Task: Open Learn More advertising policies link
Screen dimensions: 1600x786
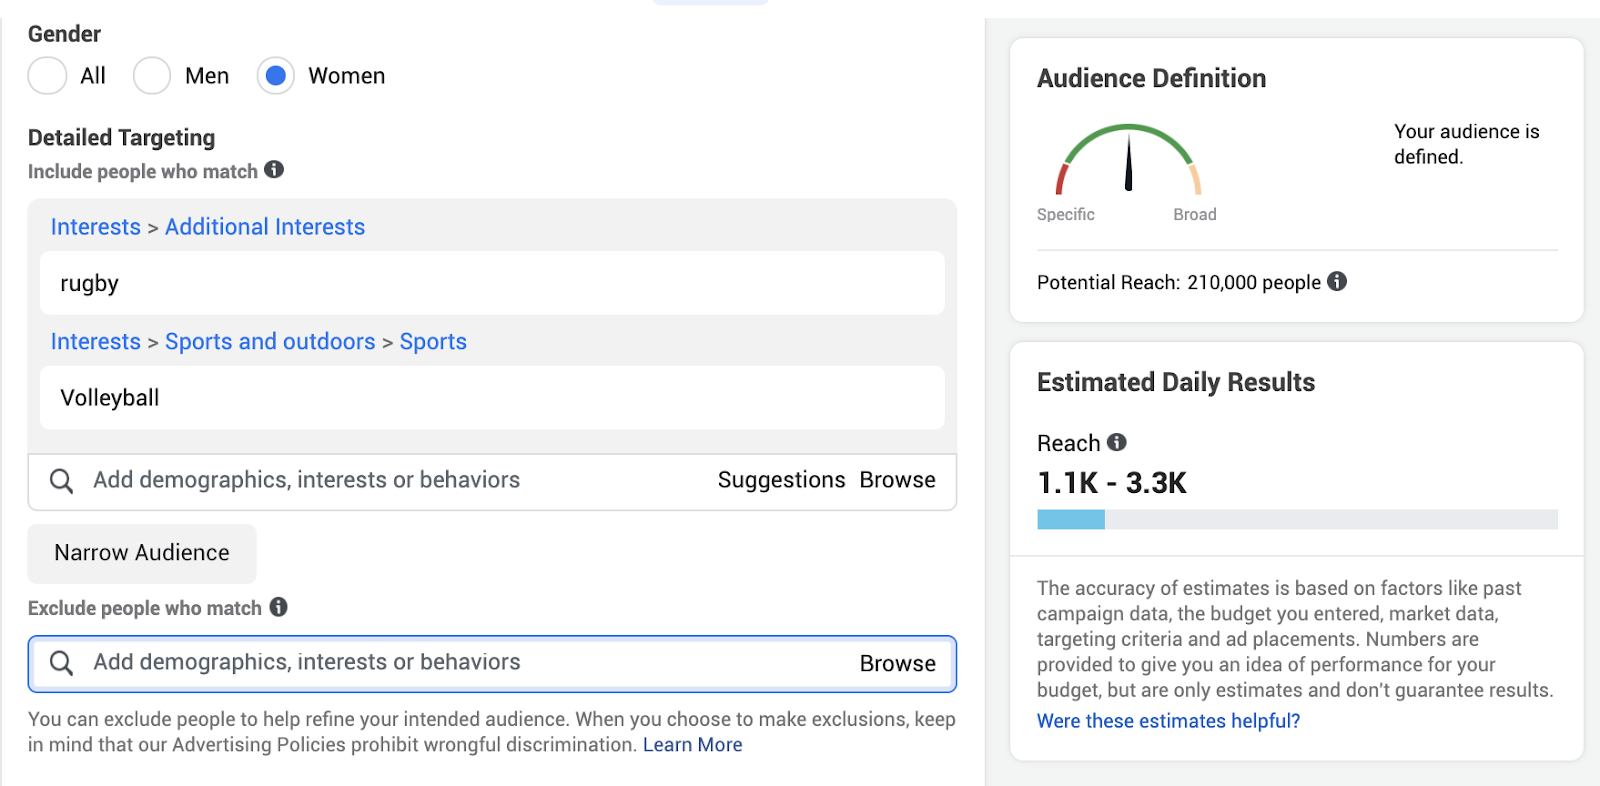Action: point(692,745)
